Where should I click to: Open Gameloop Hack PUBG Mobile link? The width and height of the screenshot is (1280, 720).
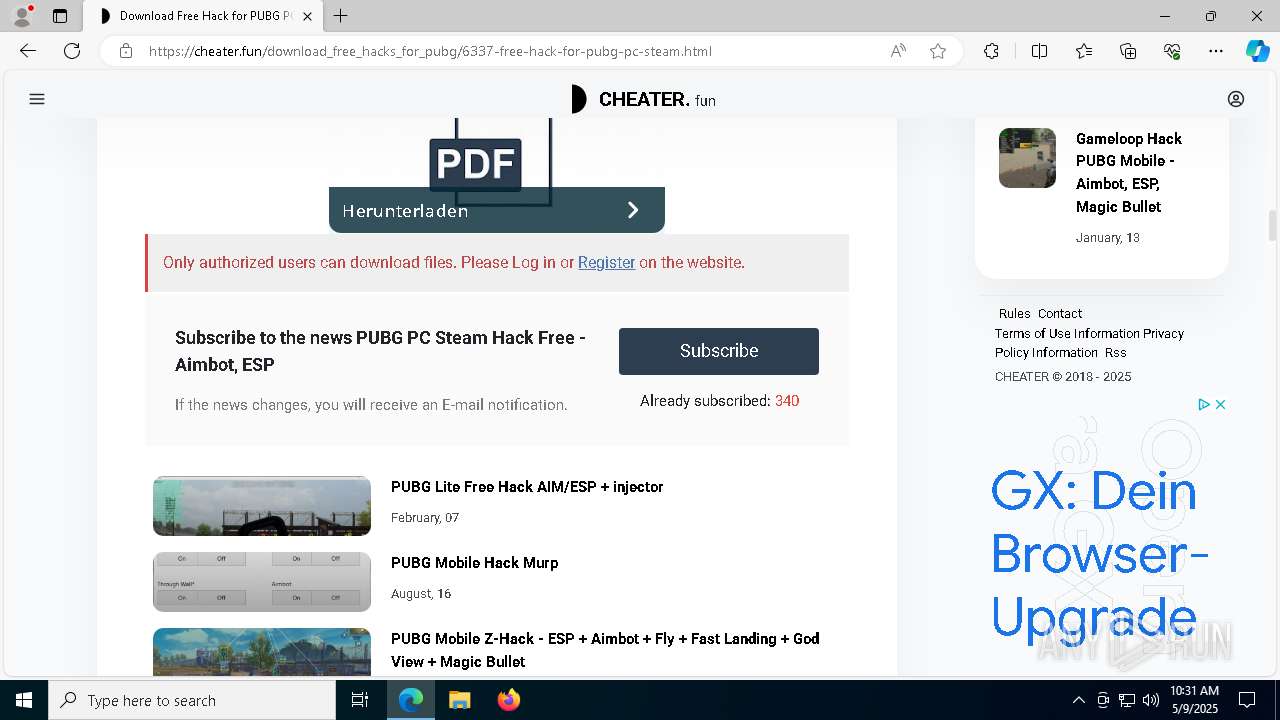pos(1129,173)
